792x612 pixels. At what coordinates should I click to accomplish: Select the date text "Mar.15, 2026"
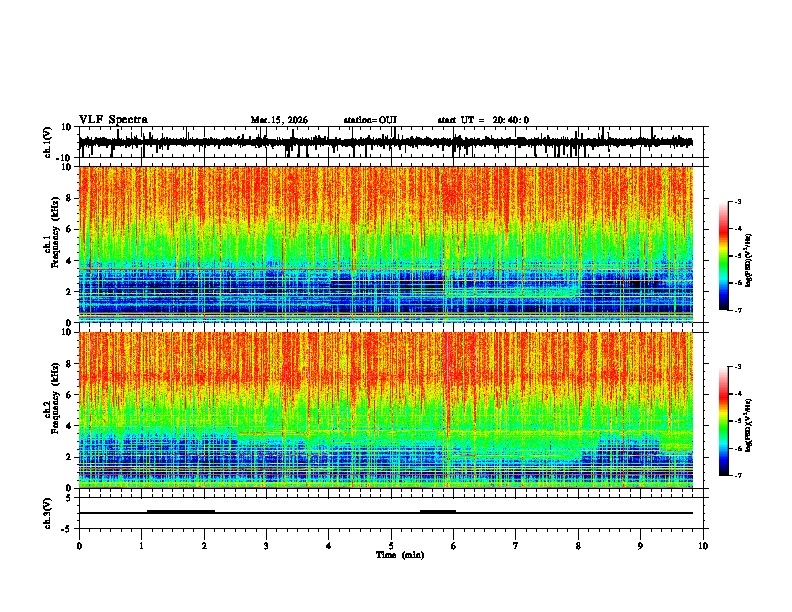pos(279,120)
